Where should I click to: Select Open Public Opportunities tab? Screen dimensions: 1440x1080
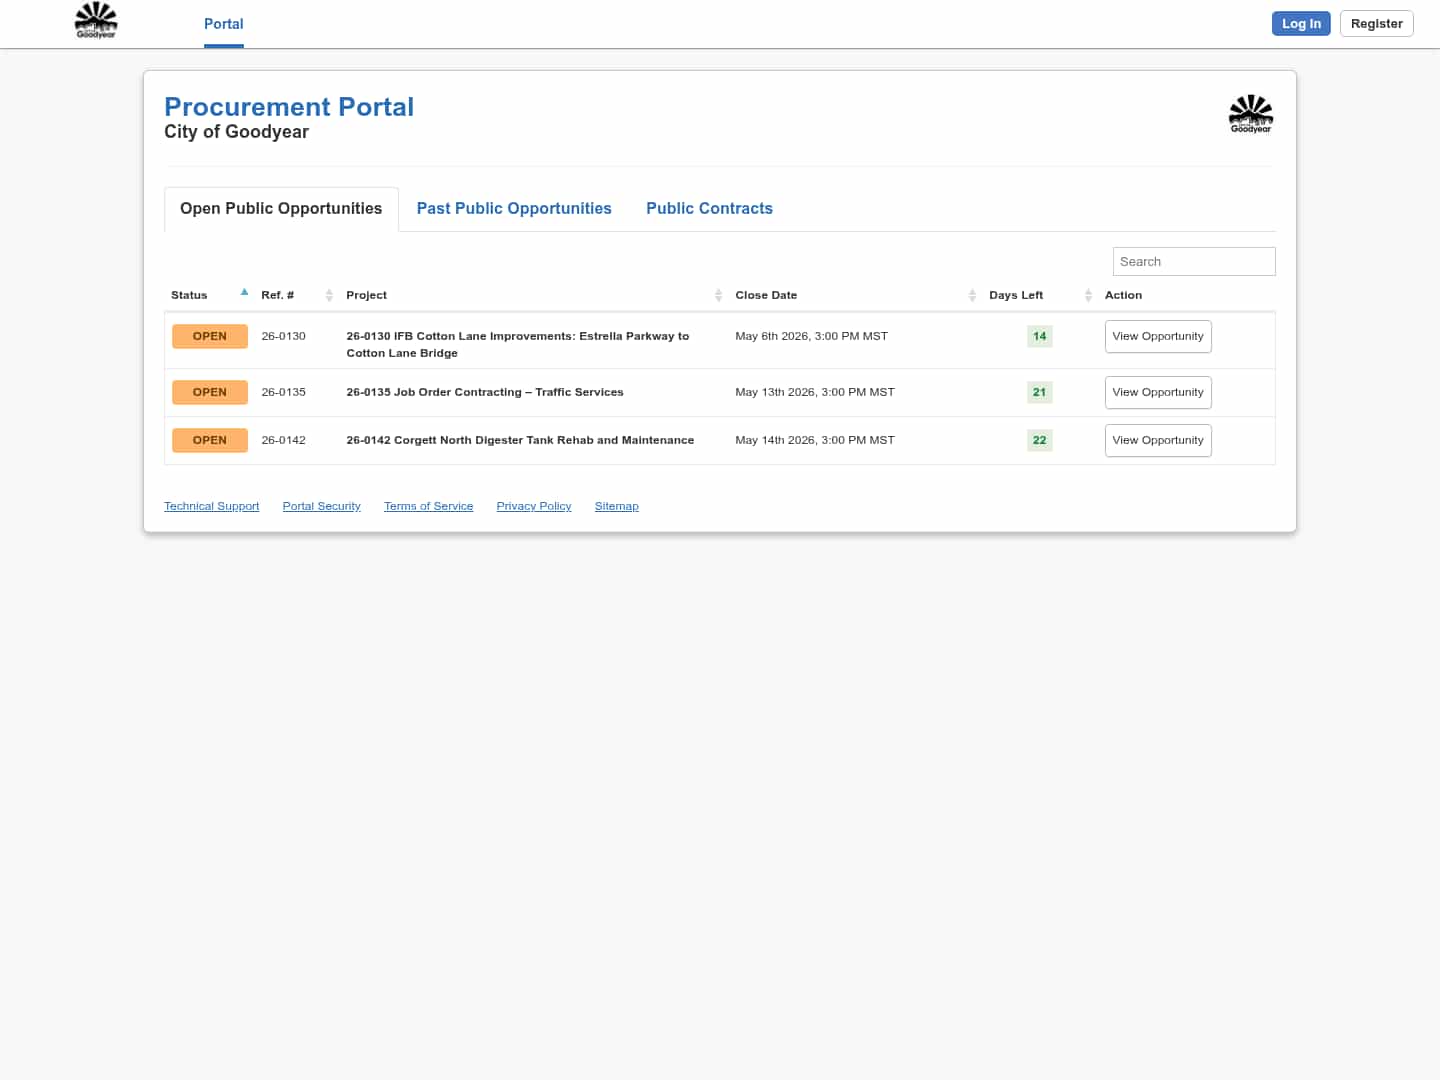pos(281,209)
